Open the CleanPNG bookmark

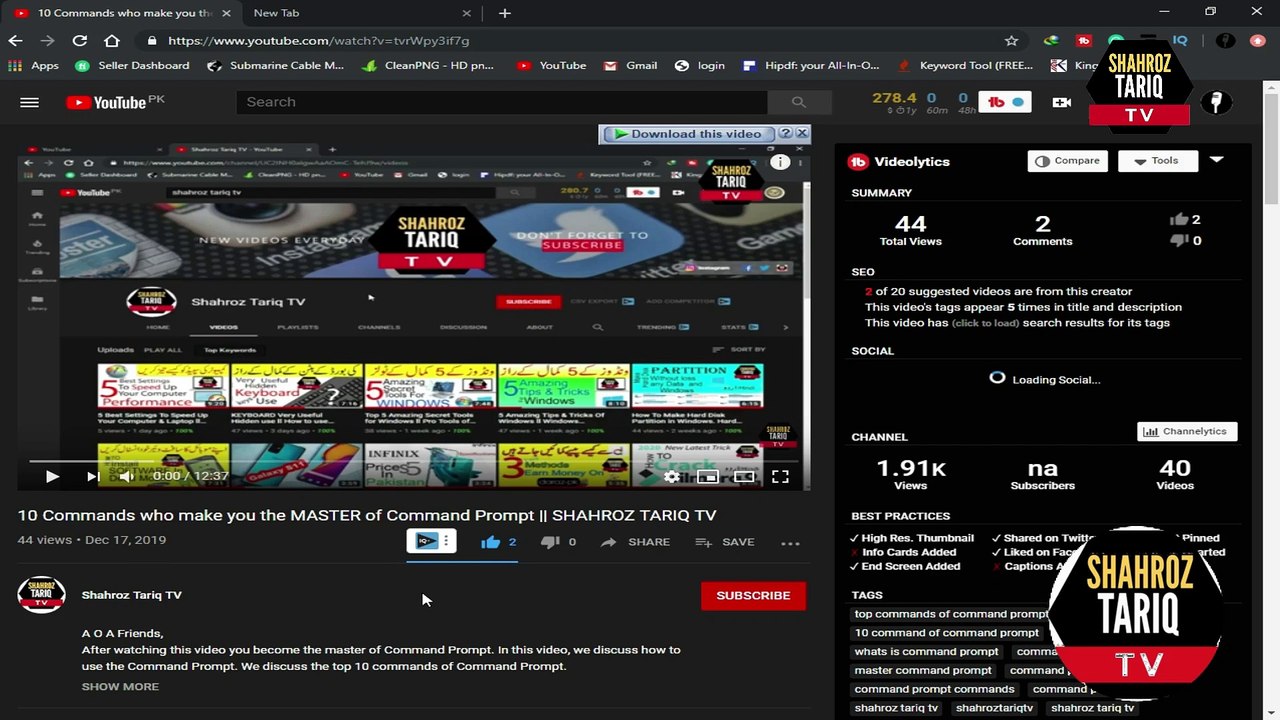coord(427,66)
